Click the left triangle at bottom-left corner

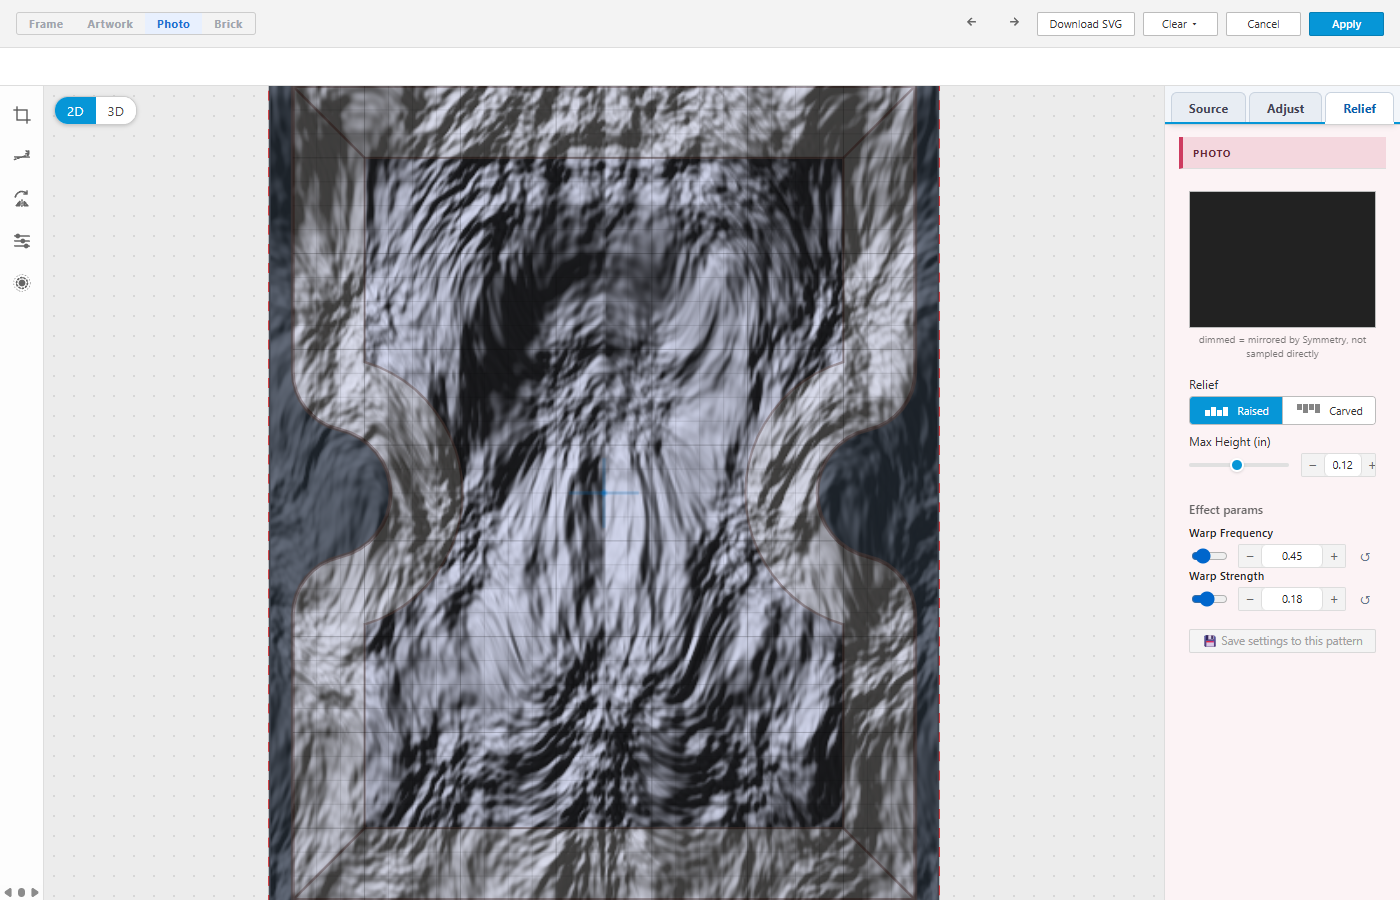click(8, 892)
